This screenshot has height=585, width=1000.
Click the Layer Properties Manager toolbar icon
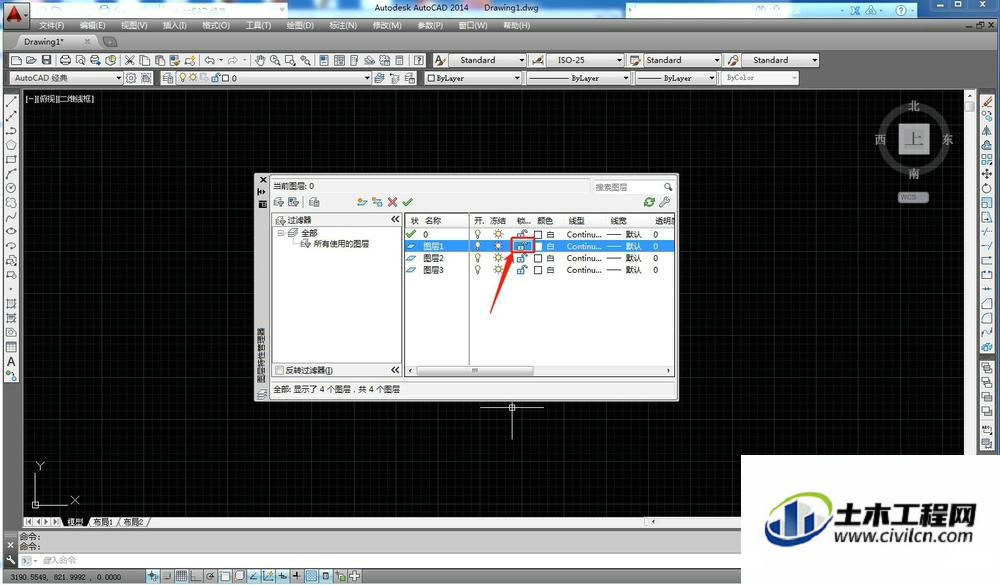click(x=168, y=78)
